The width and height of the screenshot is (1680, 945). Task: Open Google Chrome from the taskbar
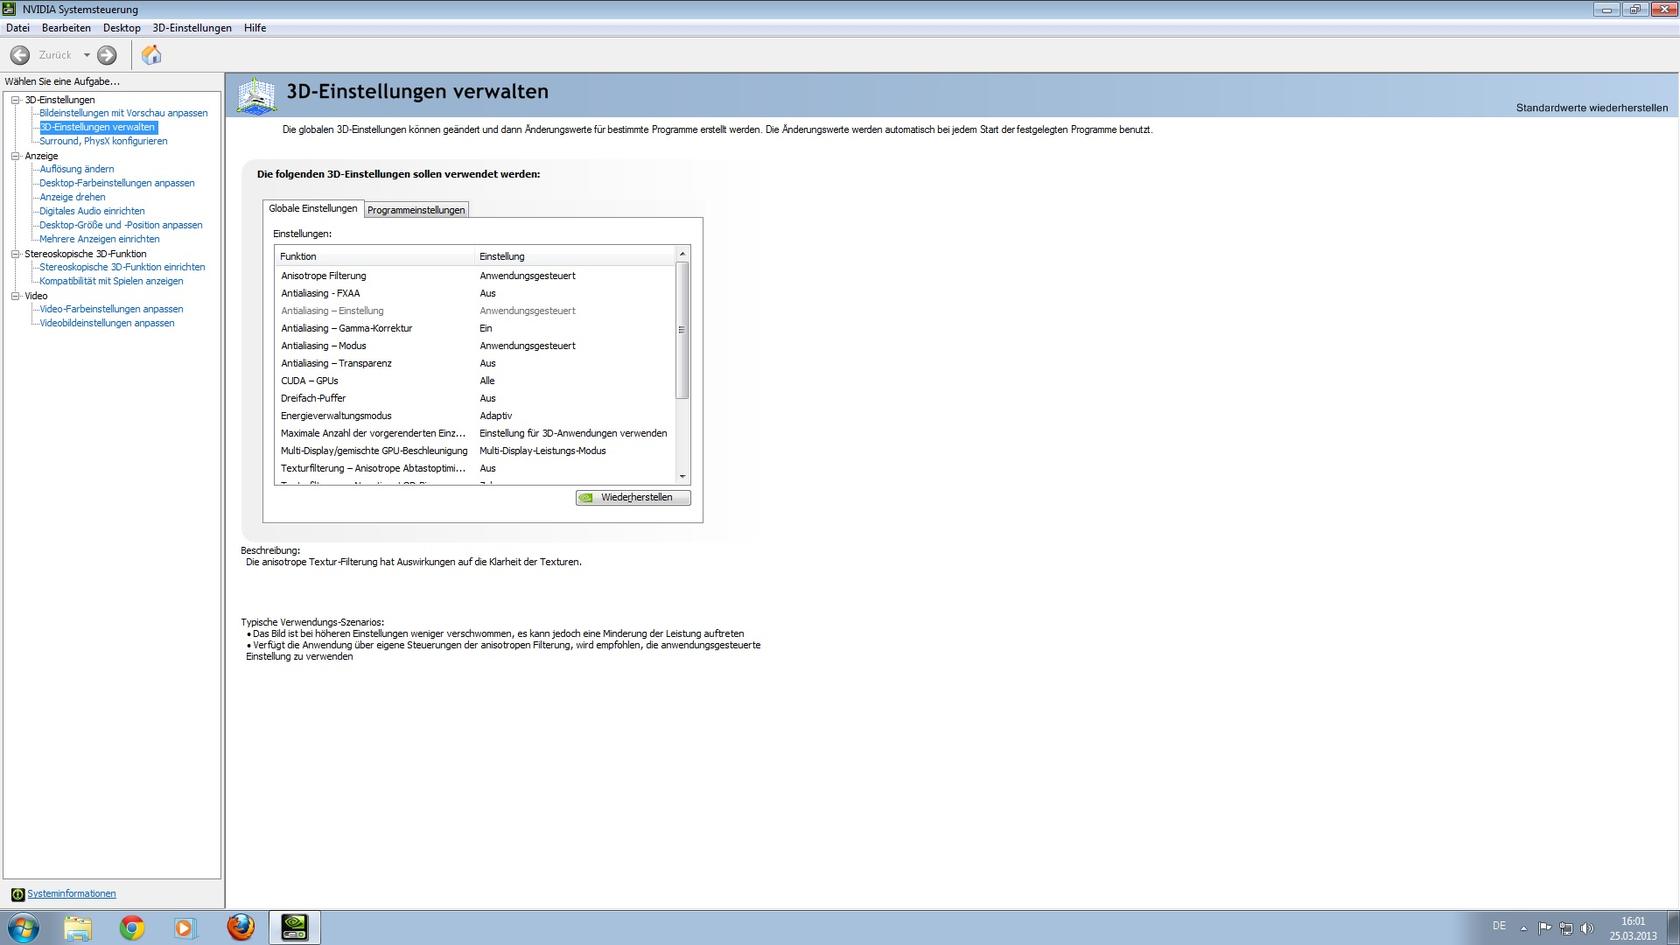pyautogui.click(x=131, y=927)
